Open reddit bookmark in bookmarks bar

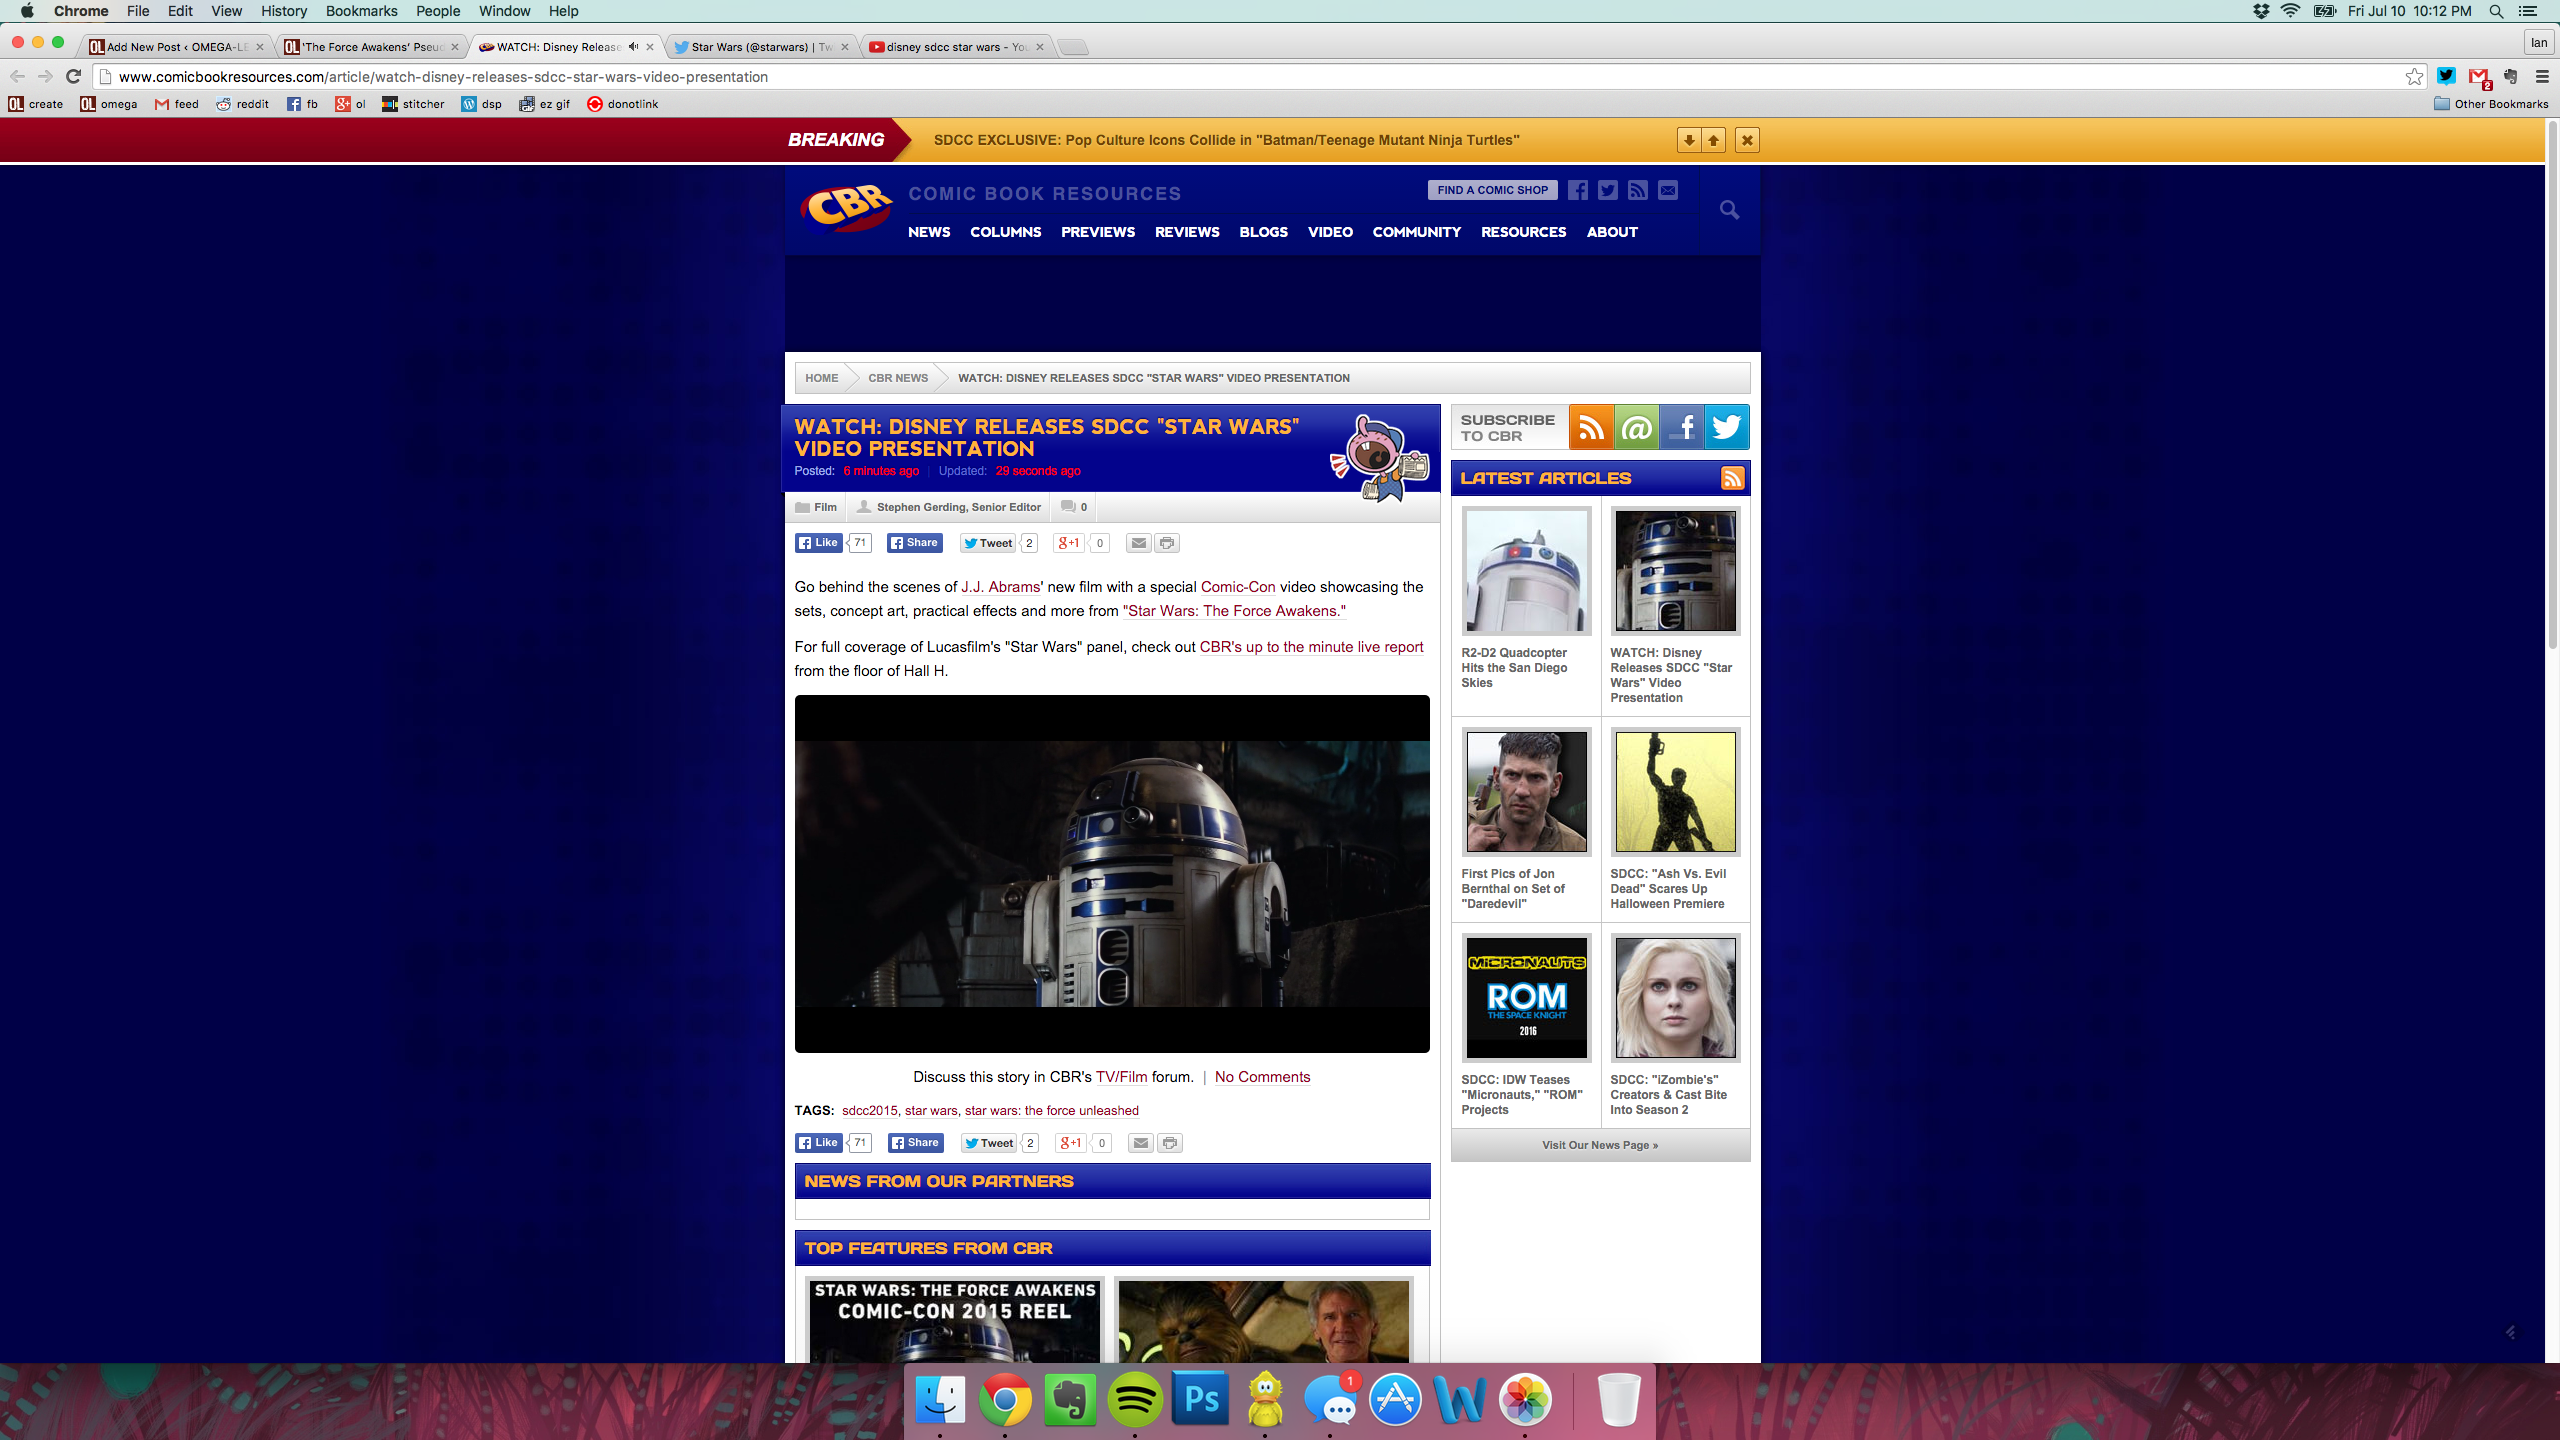pyautogui.click(x=243, y=104)
